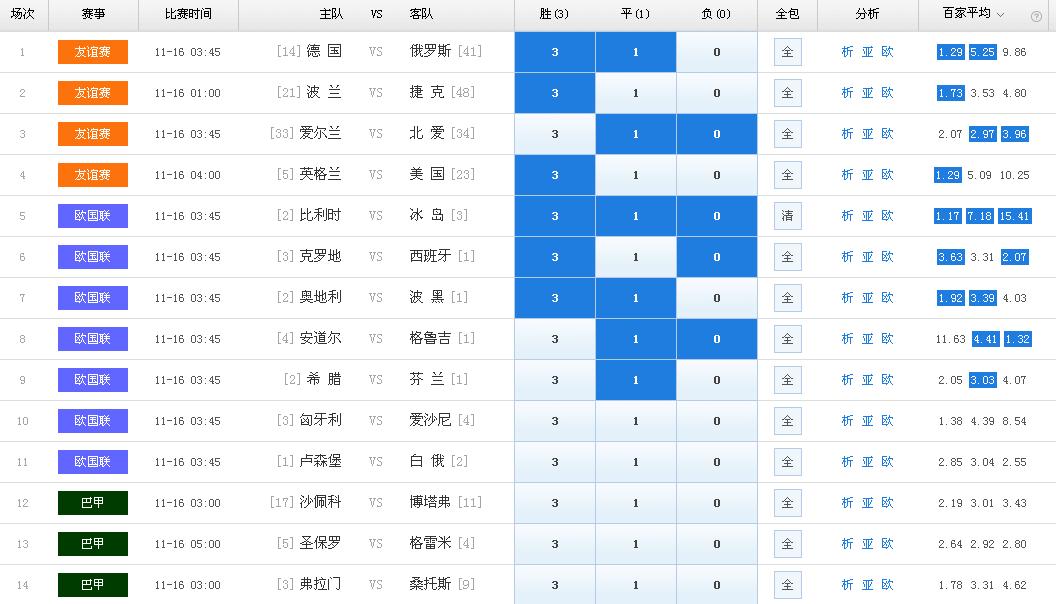The height and width of the screenshot is (604, 1056).
Task: Toggle draw (1) for 希腊 vs 芬兰
Action: [x=636, y=380]
